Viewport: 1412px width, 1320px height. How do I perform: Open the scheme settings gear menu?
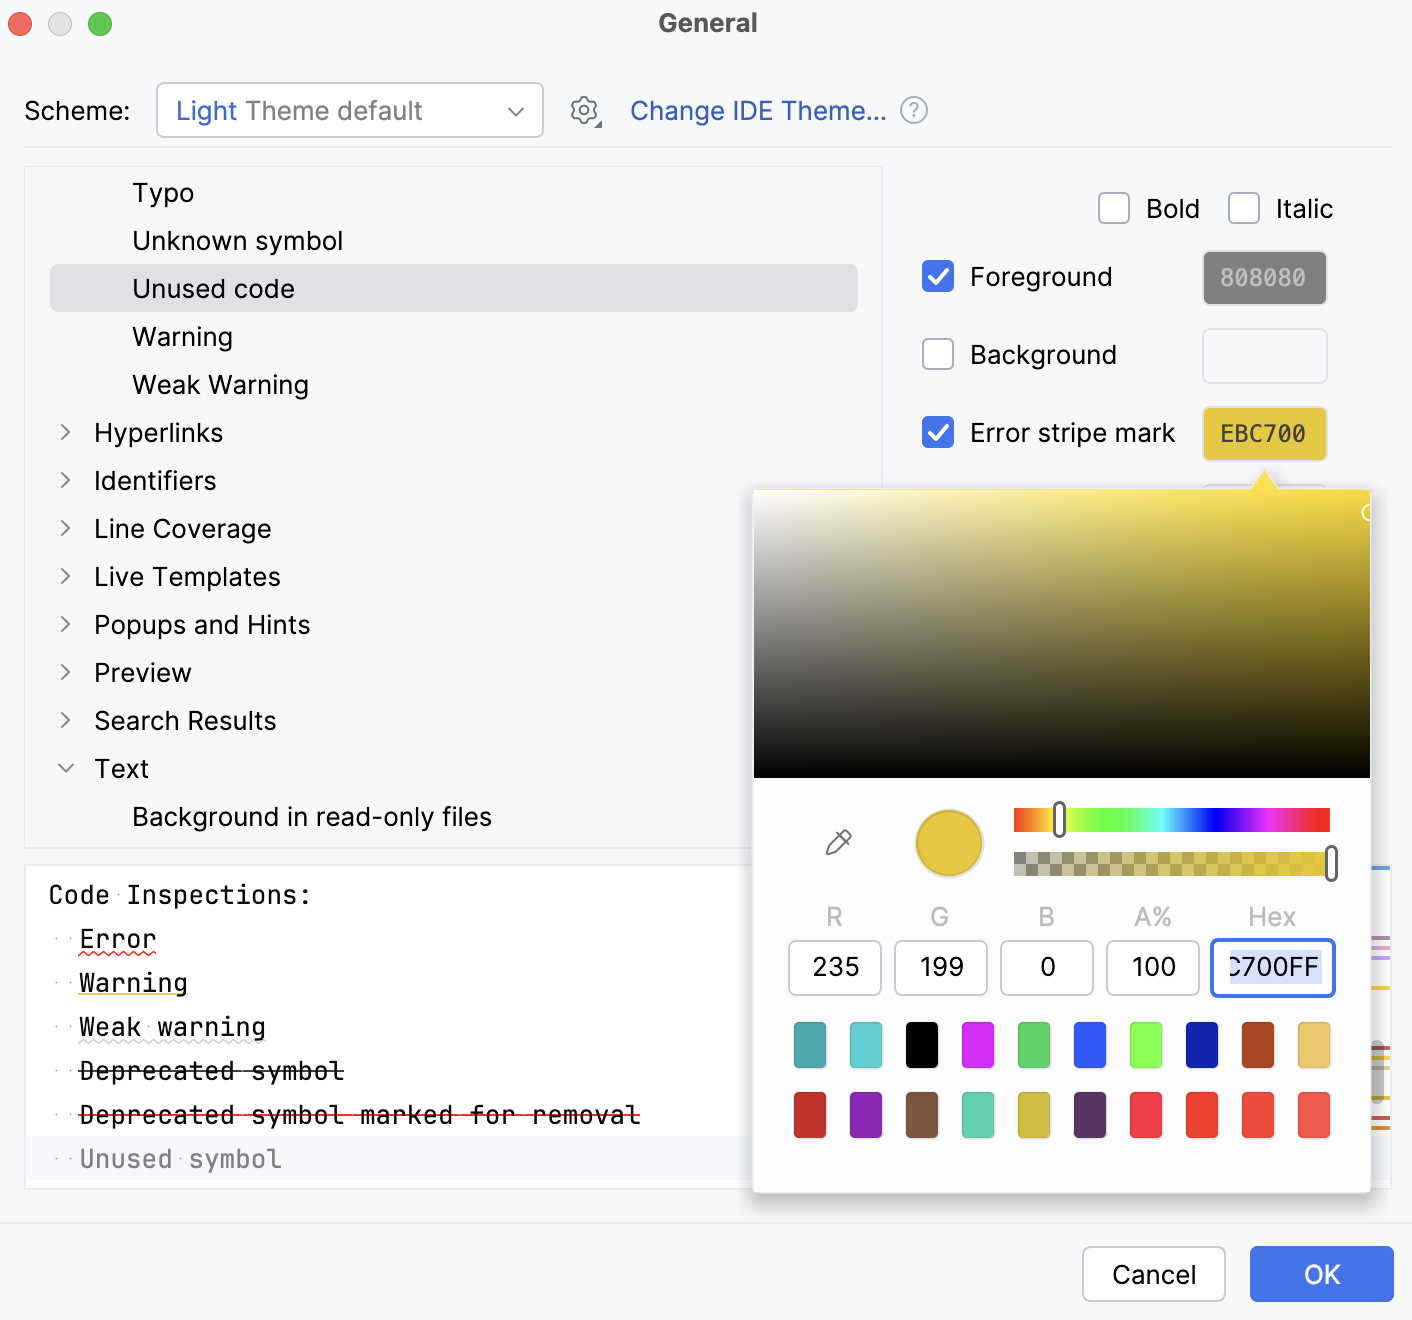point(584,111)
